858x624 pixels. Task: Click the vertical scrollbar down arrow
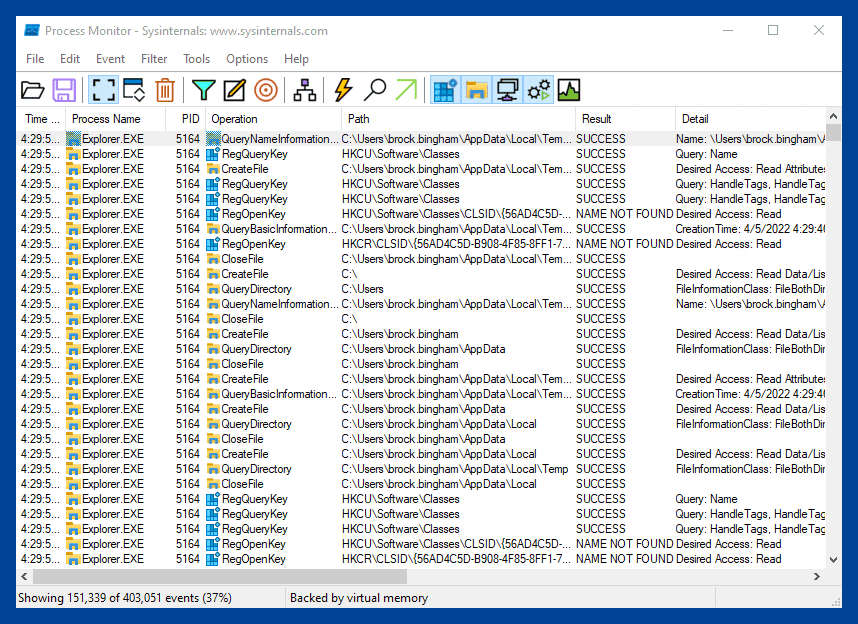tap(833, 559)
